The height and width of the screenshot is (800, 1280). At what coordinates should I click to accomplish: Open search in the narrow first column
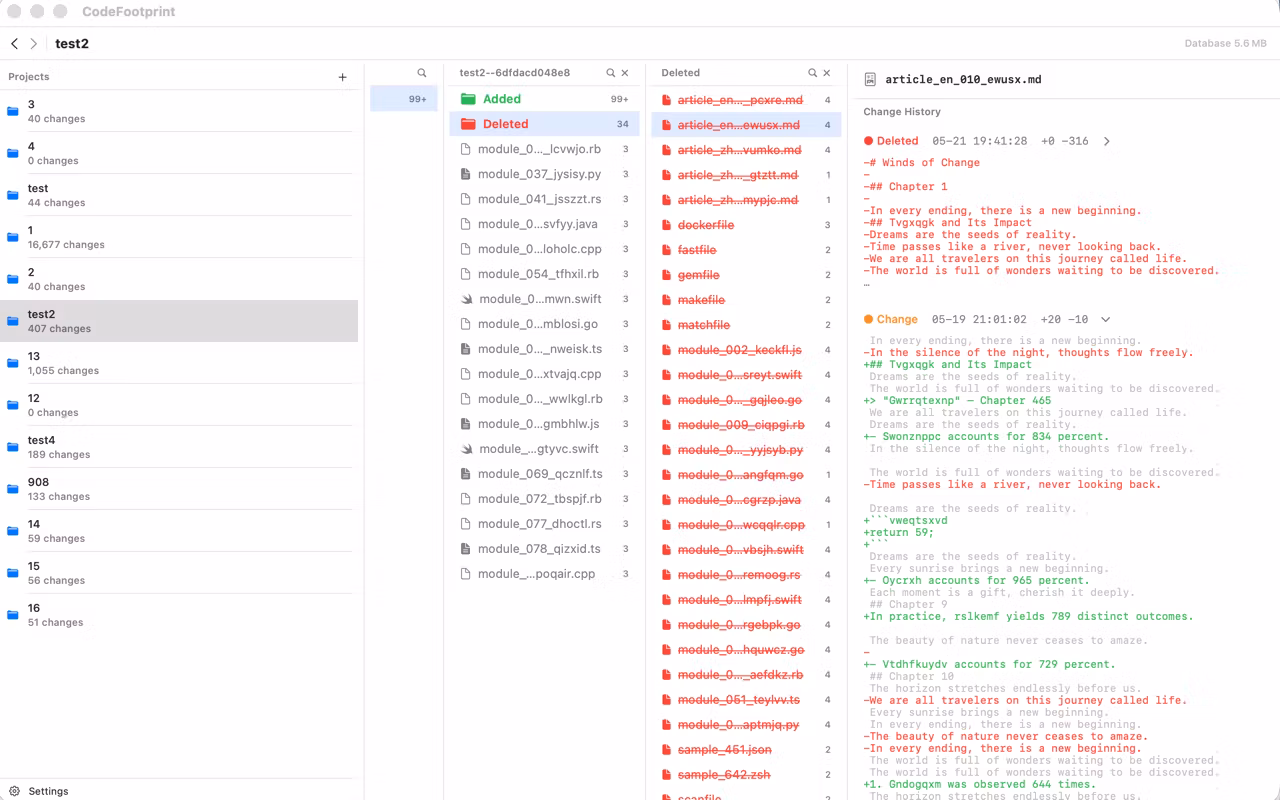click(422, 73)
